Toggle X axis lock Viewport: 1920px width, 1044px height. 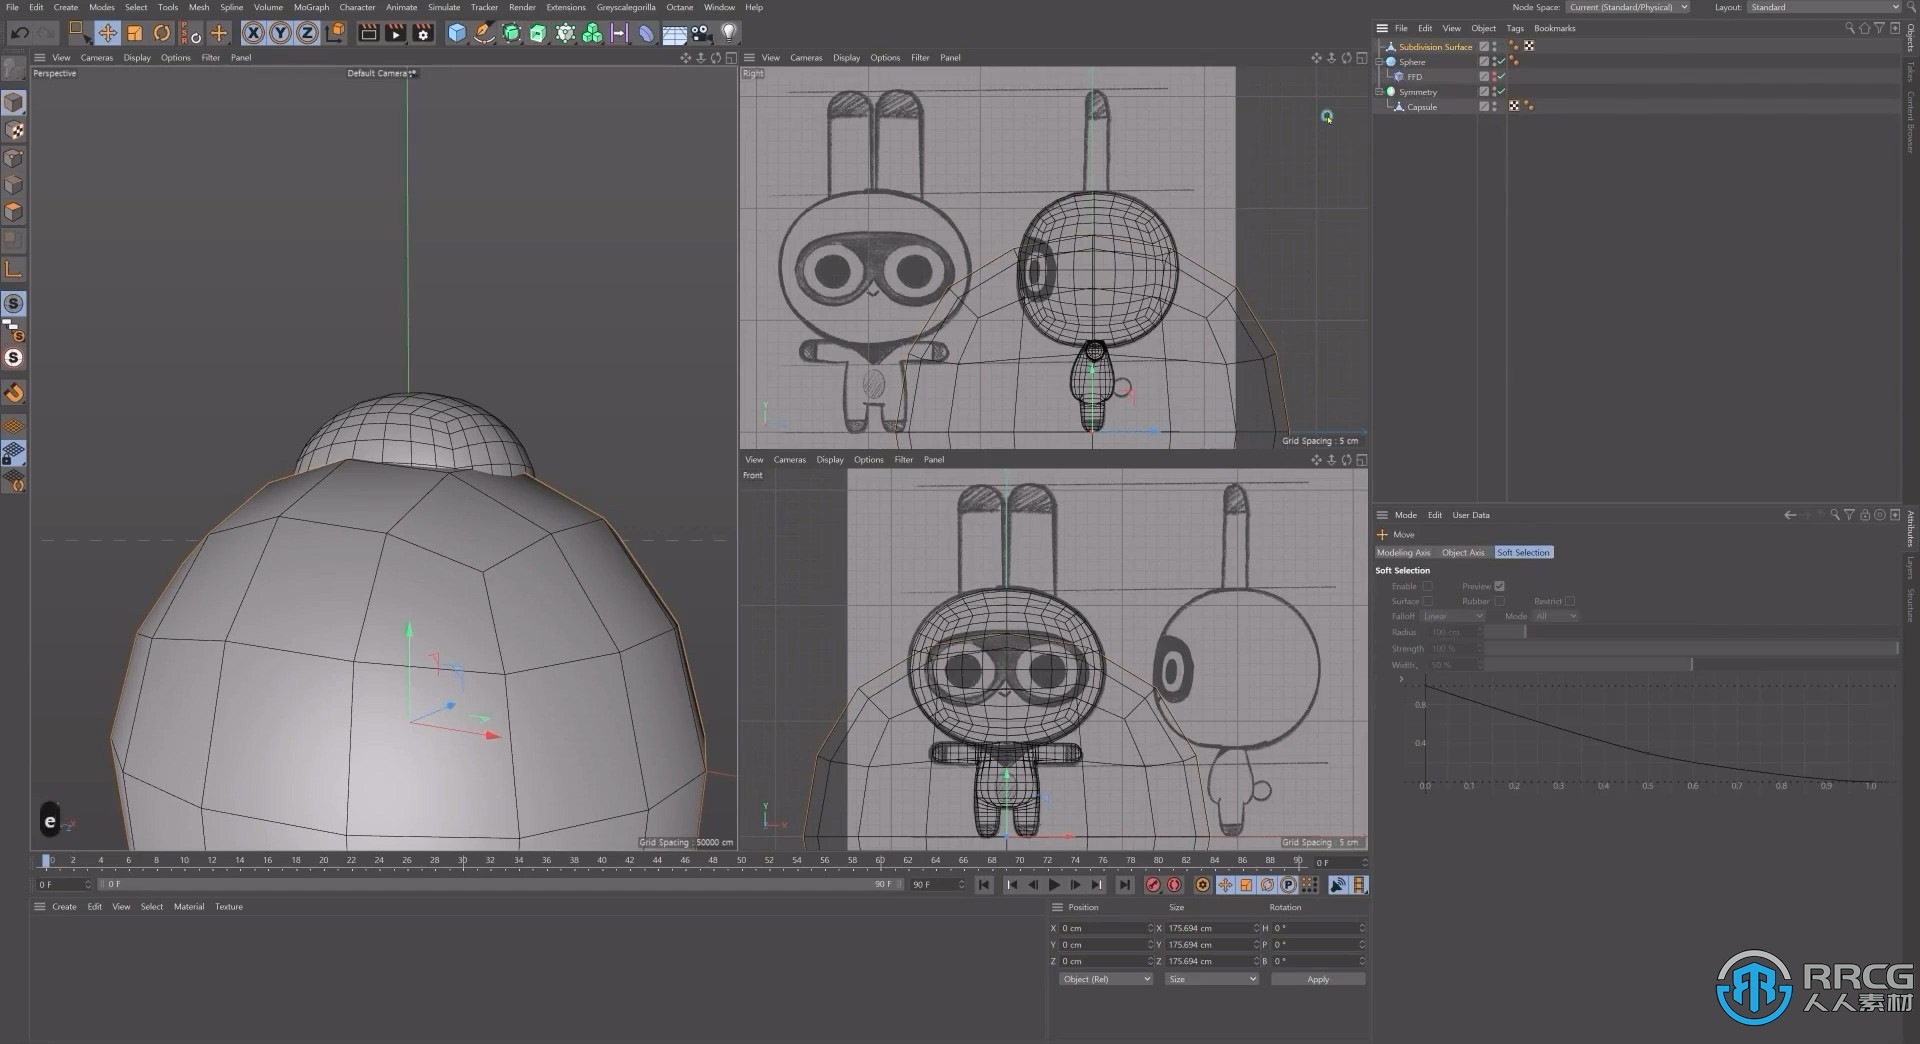coord(253,33)
